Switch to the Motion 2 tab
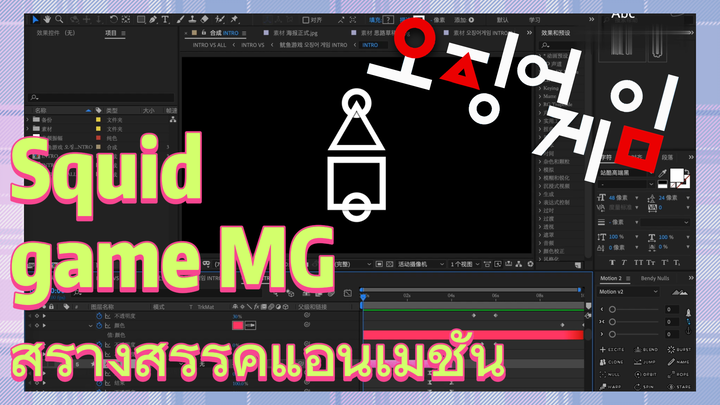 610,278
